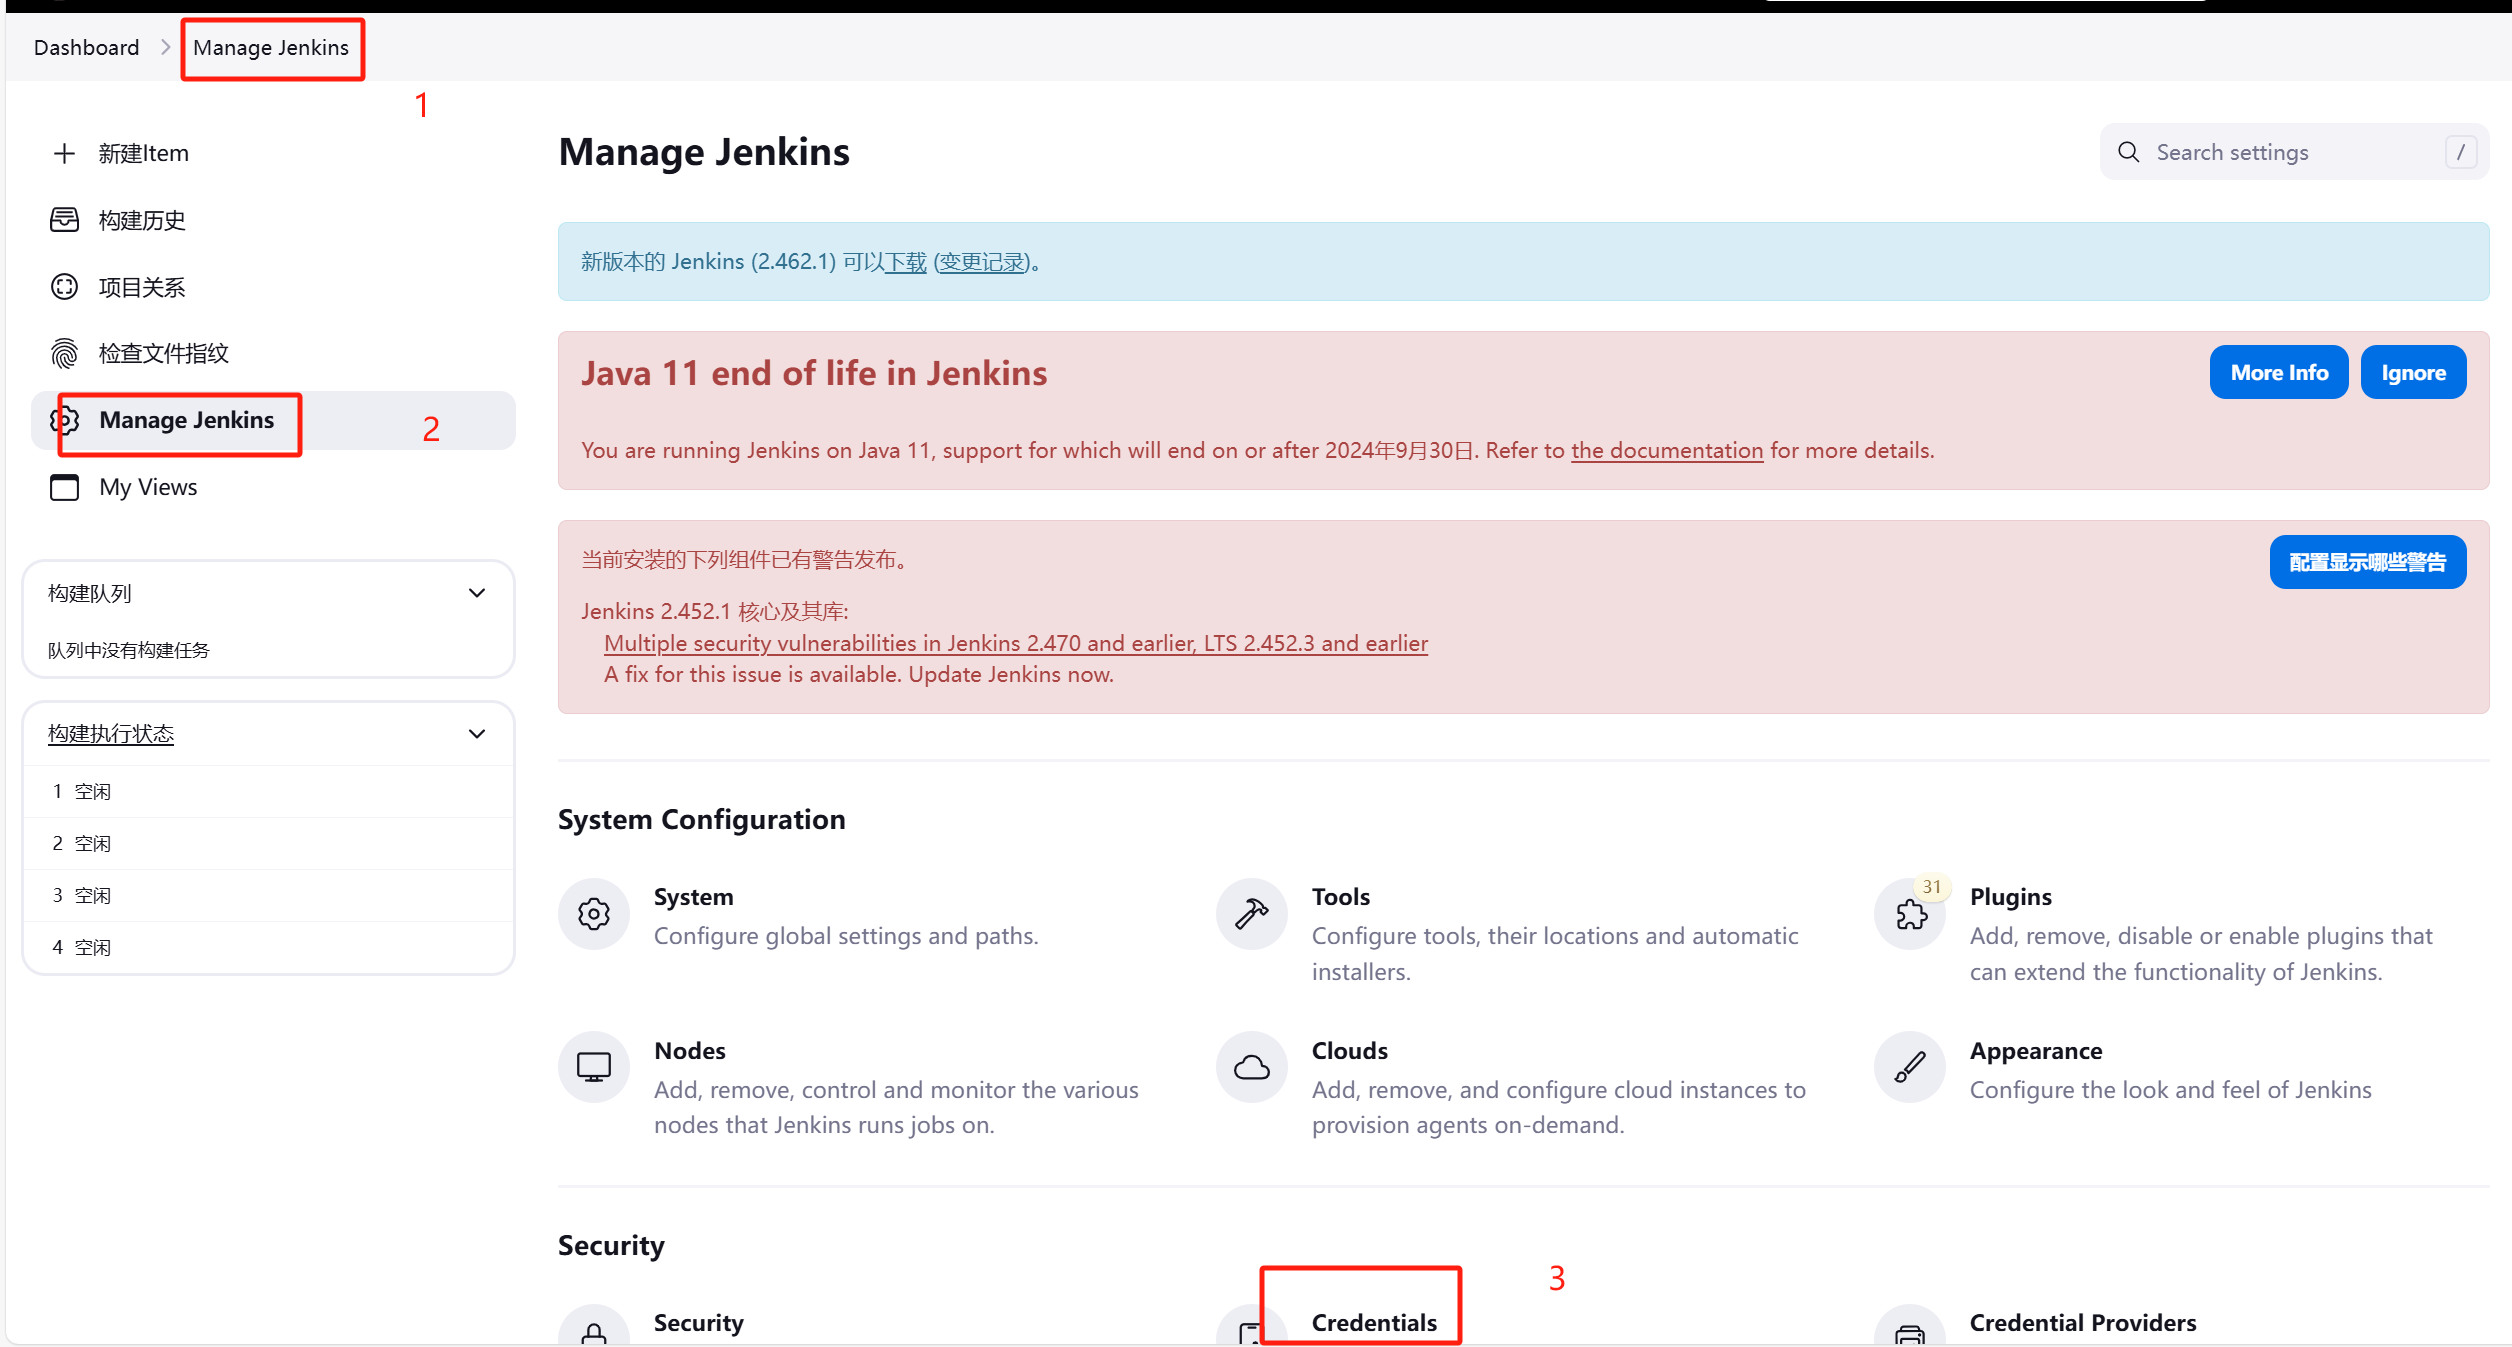2512x1347 pixels.
Task: Click the 项目关系 relationship icon
Action: click(64, 287)
